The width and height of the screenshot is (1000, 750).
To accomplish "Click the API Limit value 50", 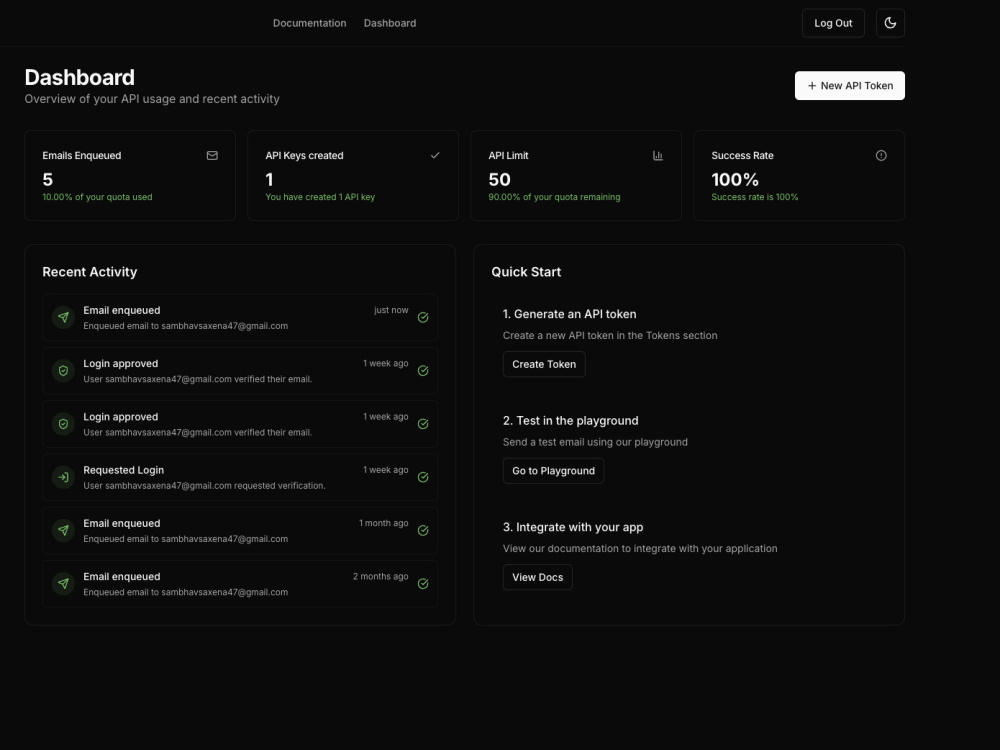I will point(499,179).
